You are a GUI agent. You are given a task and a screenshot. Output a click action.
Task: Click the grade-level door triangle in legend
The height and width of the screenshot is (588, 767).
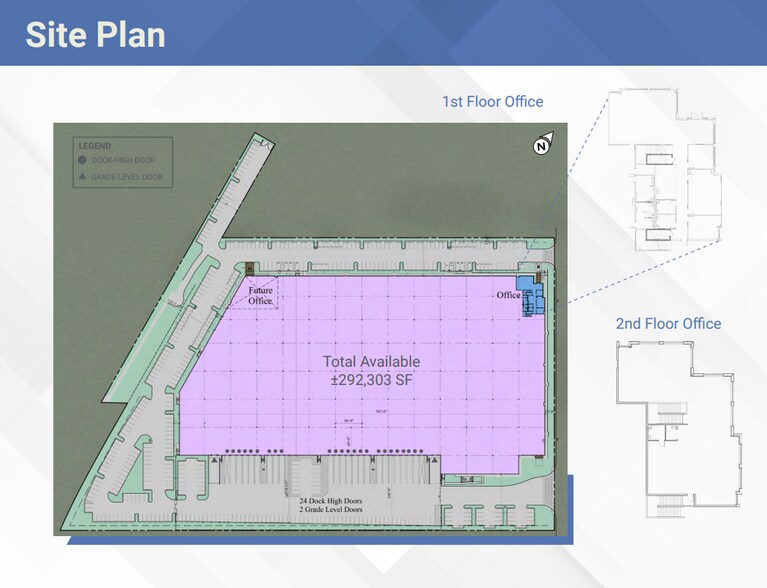point(82,177)
